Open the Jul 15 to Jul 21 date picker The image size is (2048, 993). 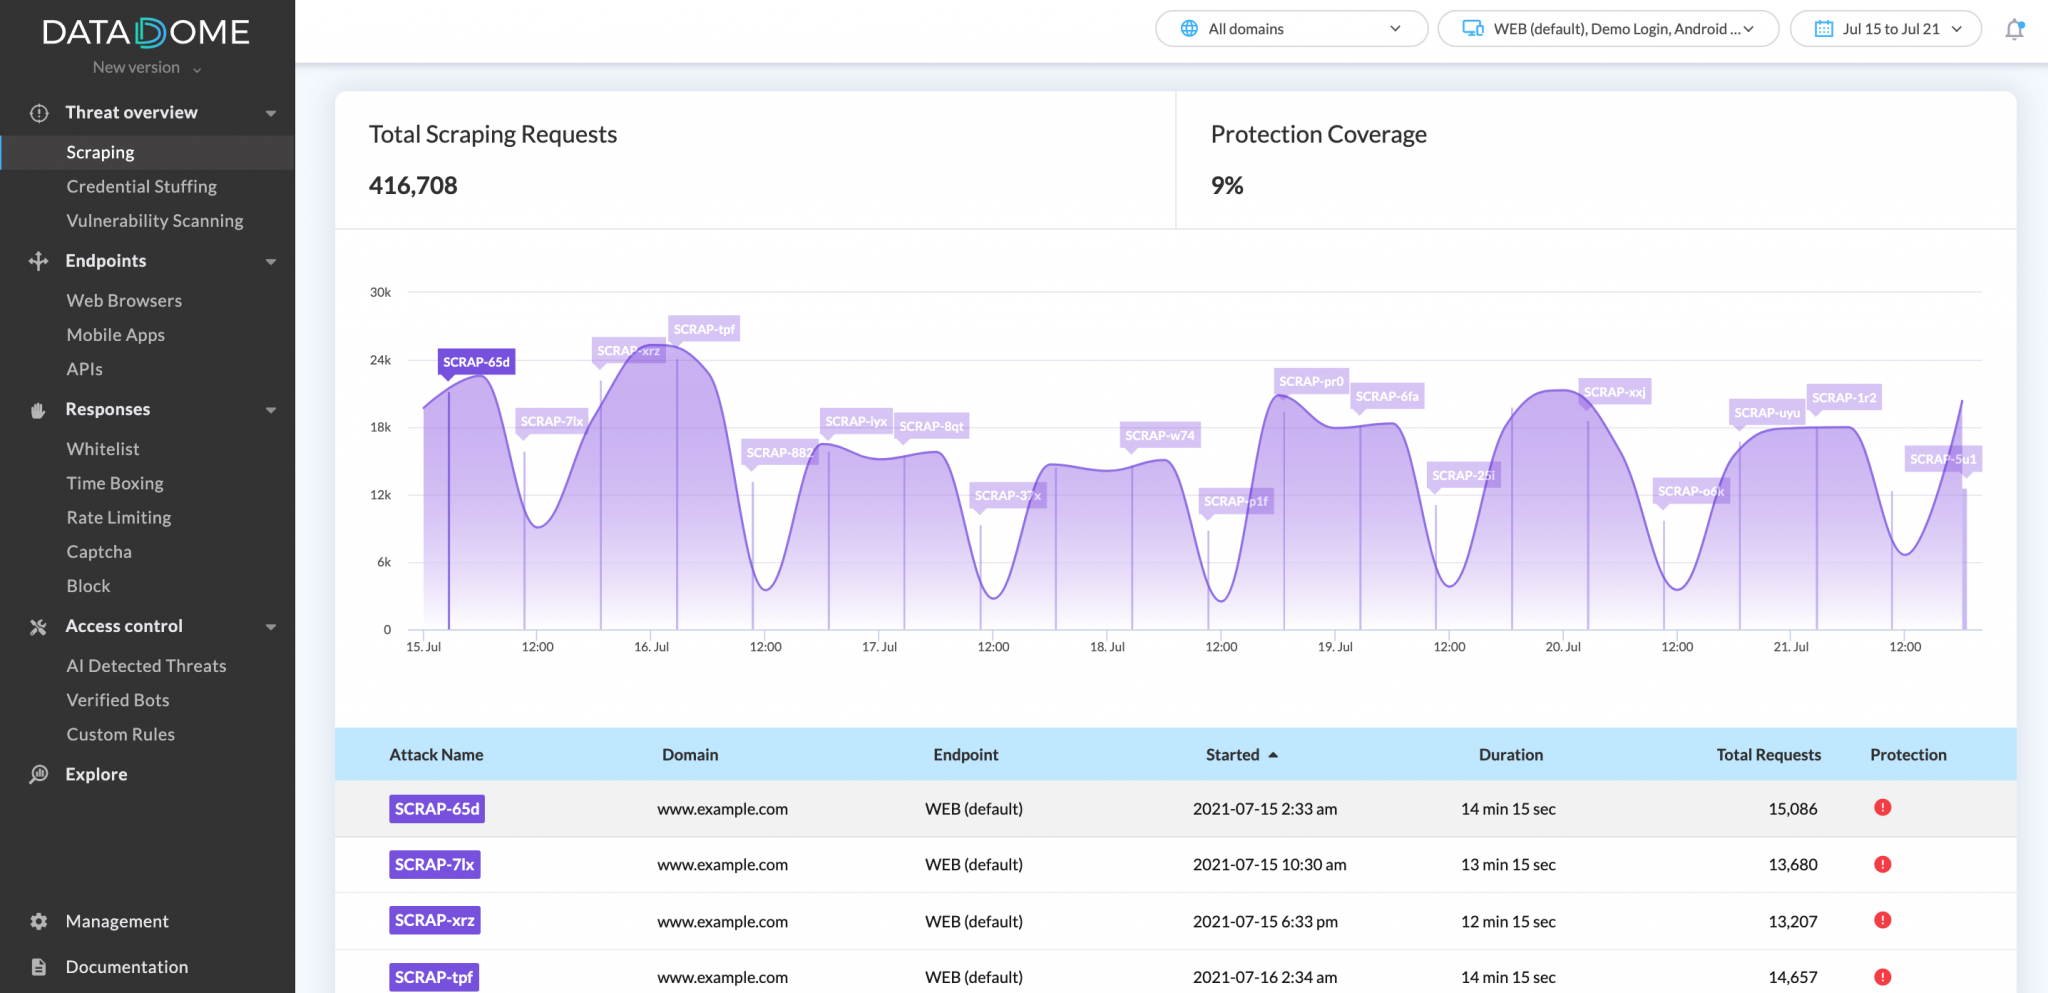[x=1885, y=29]
